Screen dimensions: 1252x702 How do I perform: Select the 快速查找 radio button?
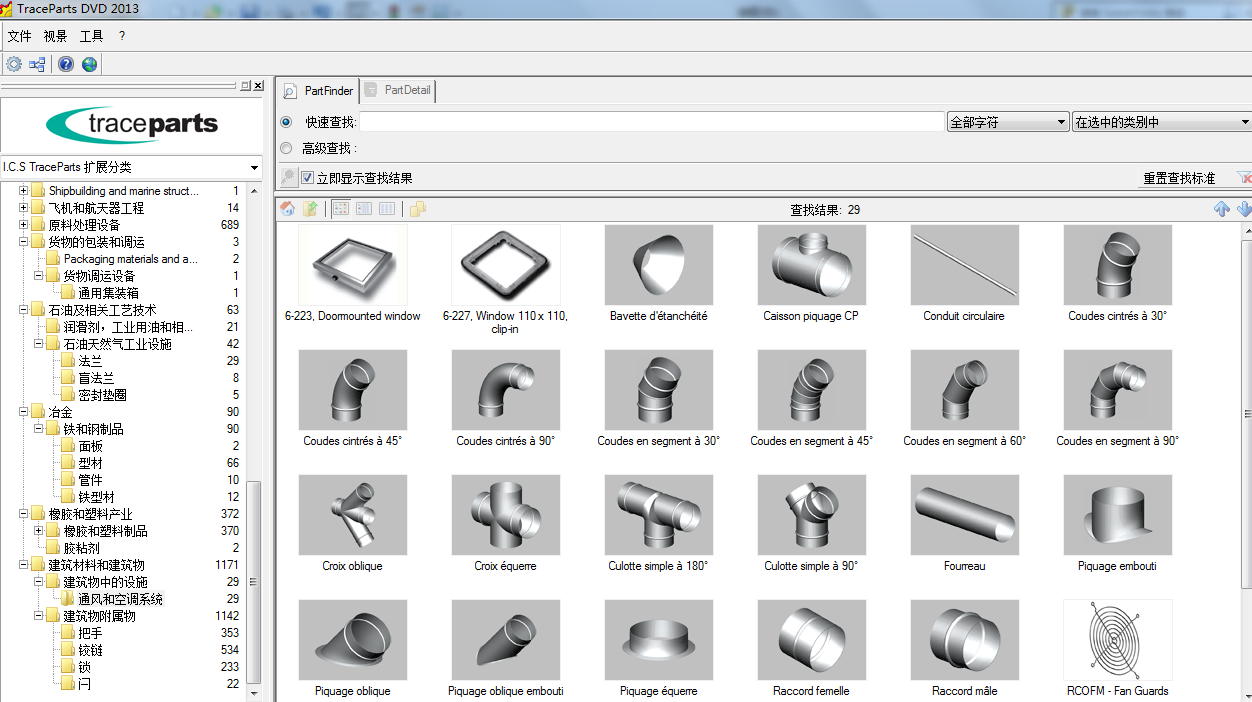tap(288, 121)
